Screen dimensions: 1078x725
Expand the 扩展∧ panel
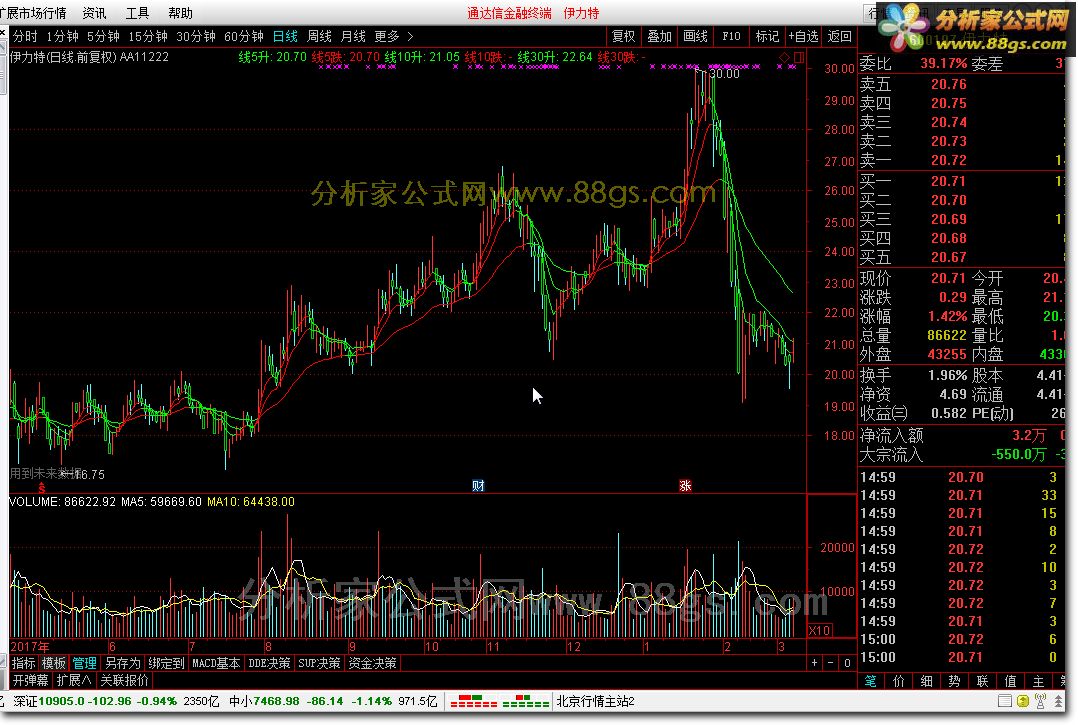(x=74, y=680)
